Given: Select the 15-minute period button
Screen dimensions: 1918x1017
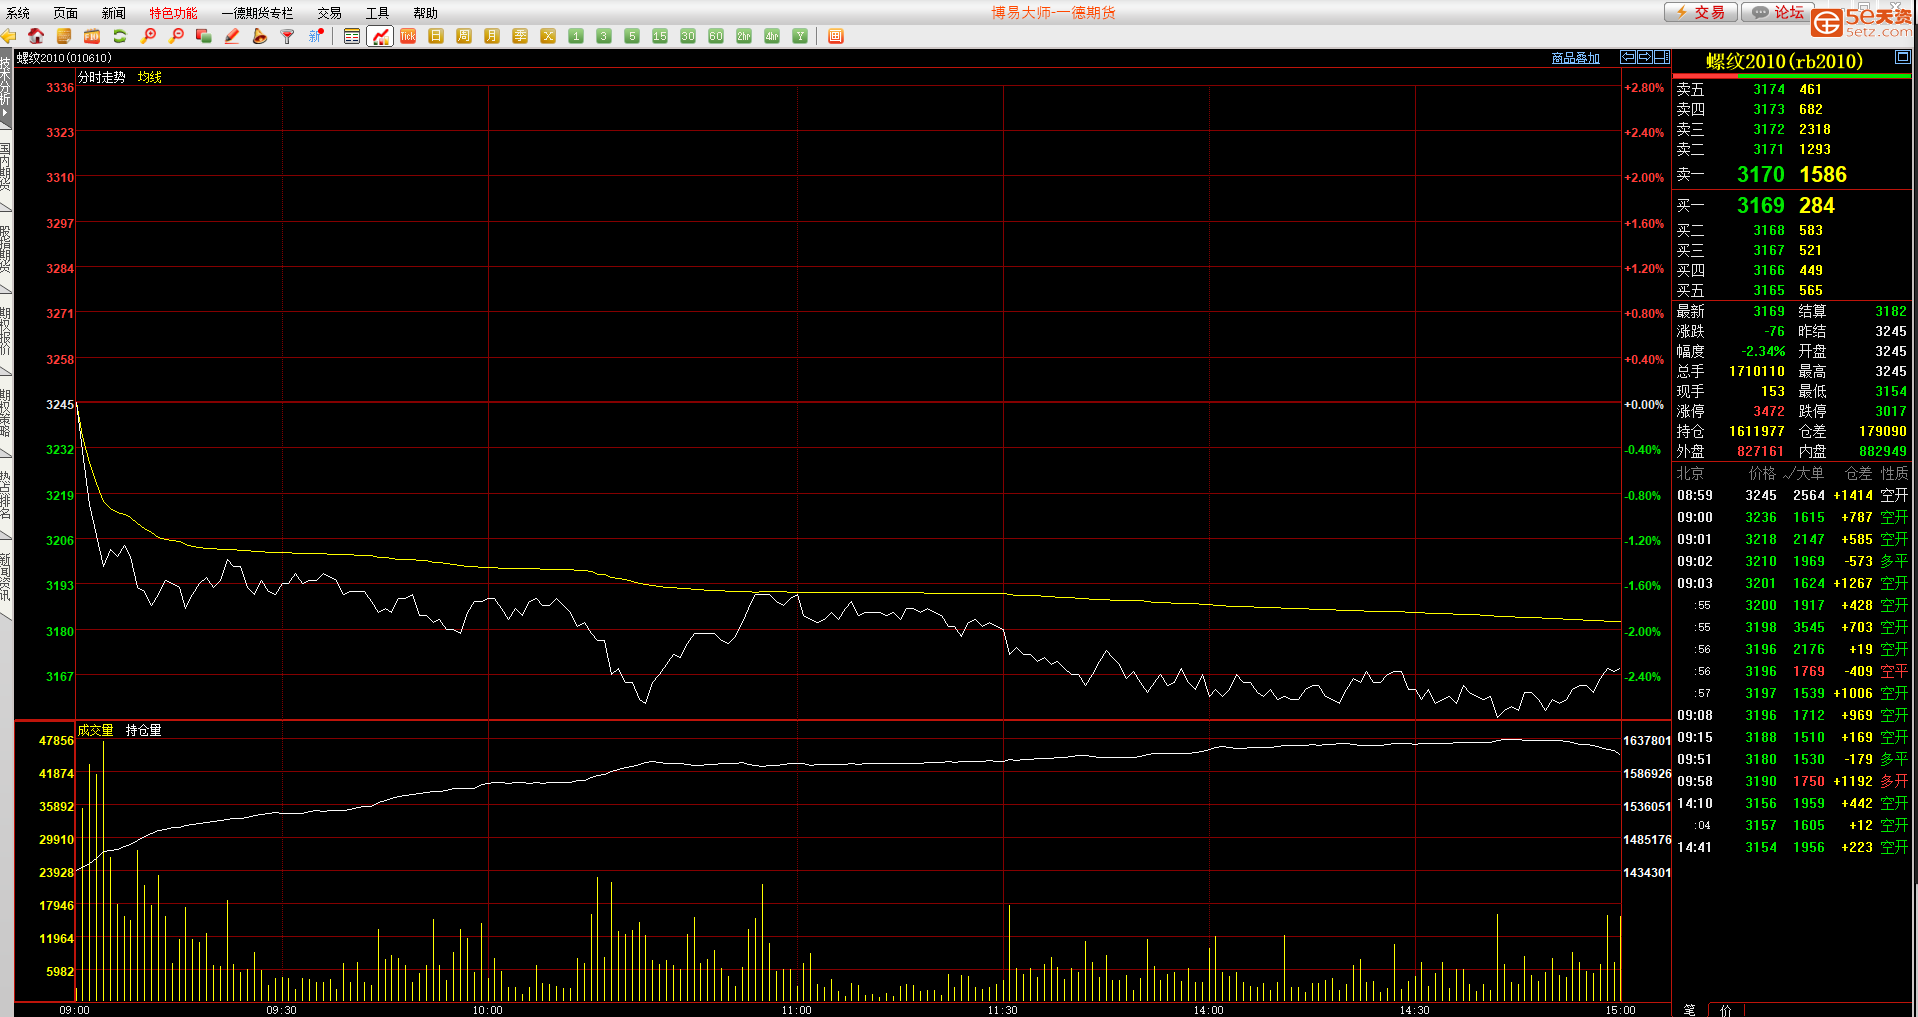Looking at the screenshot, I should (660, 36).
